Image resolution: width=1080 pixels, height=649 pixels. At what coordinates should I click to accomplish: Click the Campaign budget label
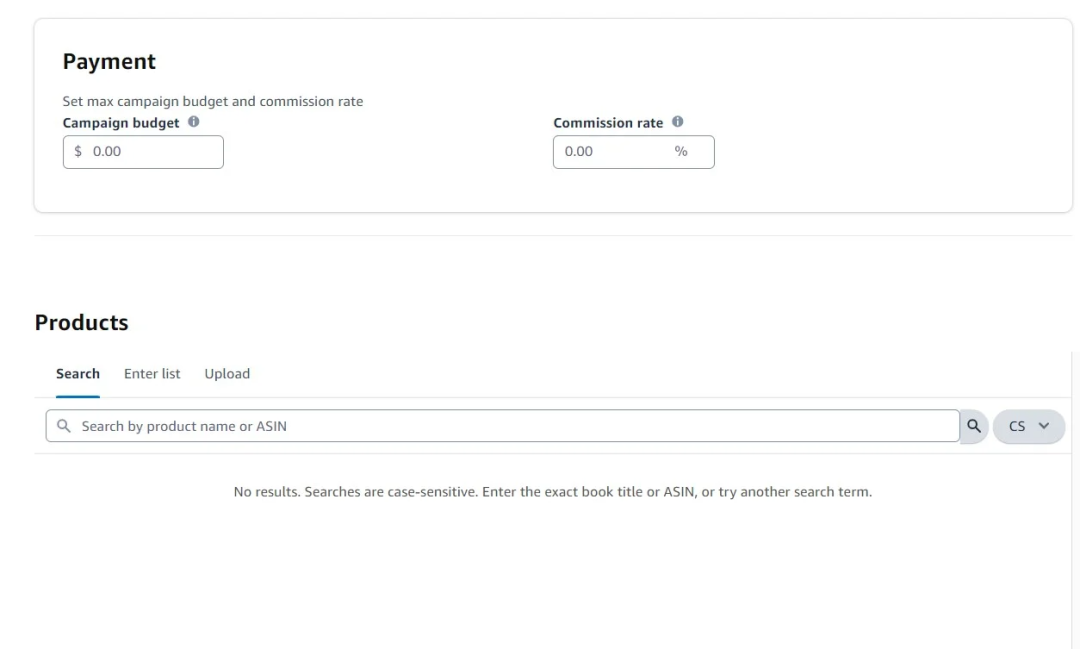click(121, 123)
